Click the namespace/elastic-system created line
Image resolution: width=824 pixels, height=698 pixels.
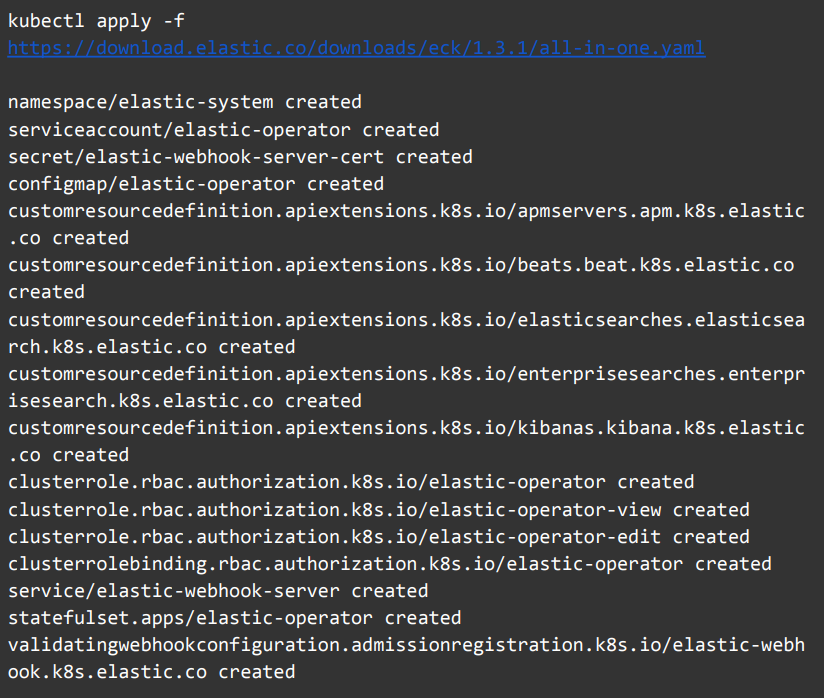tap(185, 102)
